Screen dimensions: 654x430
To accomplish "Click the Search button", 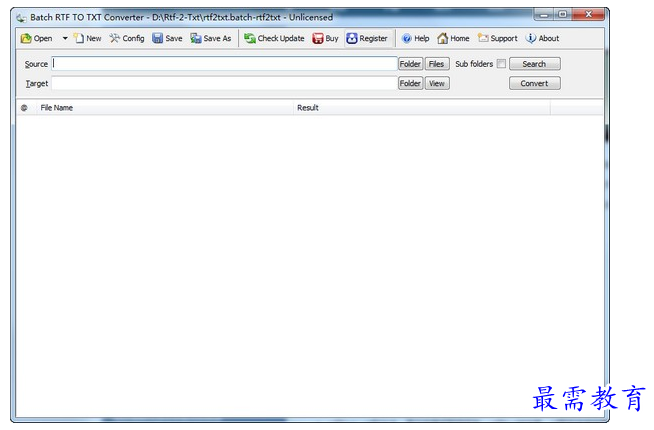I will (x=534, y=64).
